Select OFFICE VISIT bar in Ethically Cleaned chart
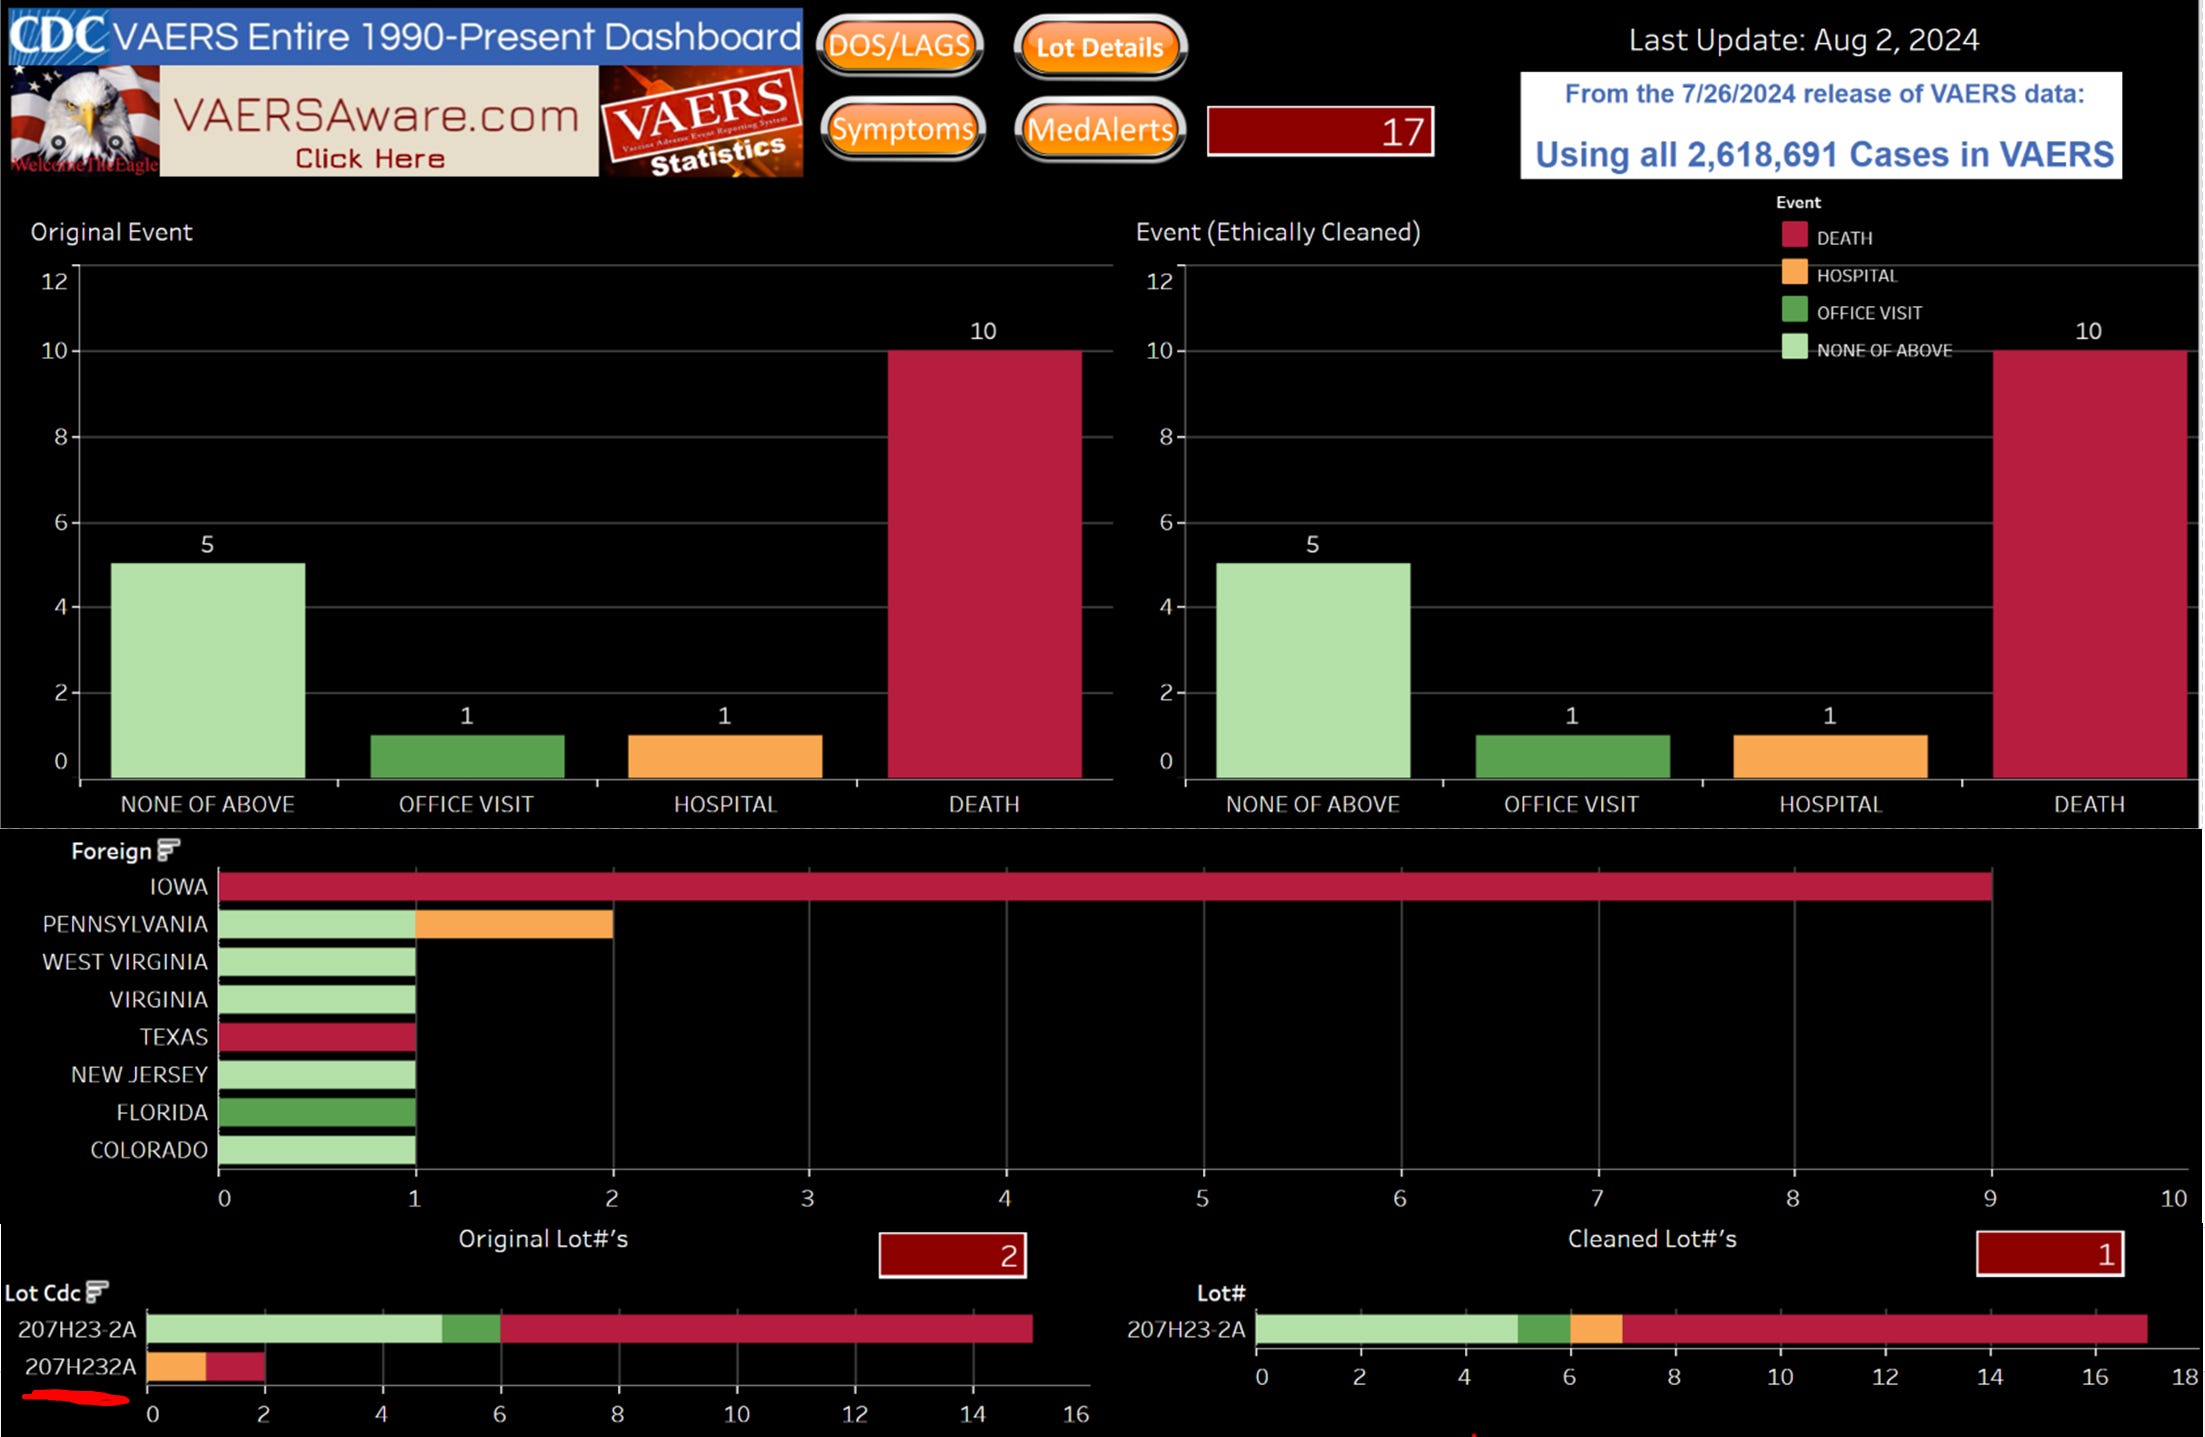 pos(1572,757)
